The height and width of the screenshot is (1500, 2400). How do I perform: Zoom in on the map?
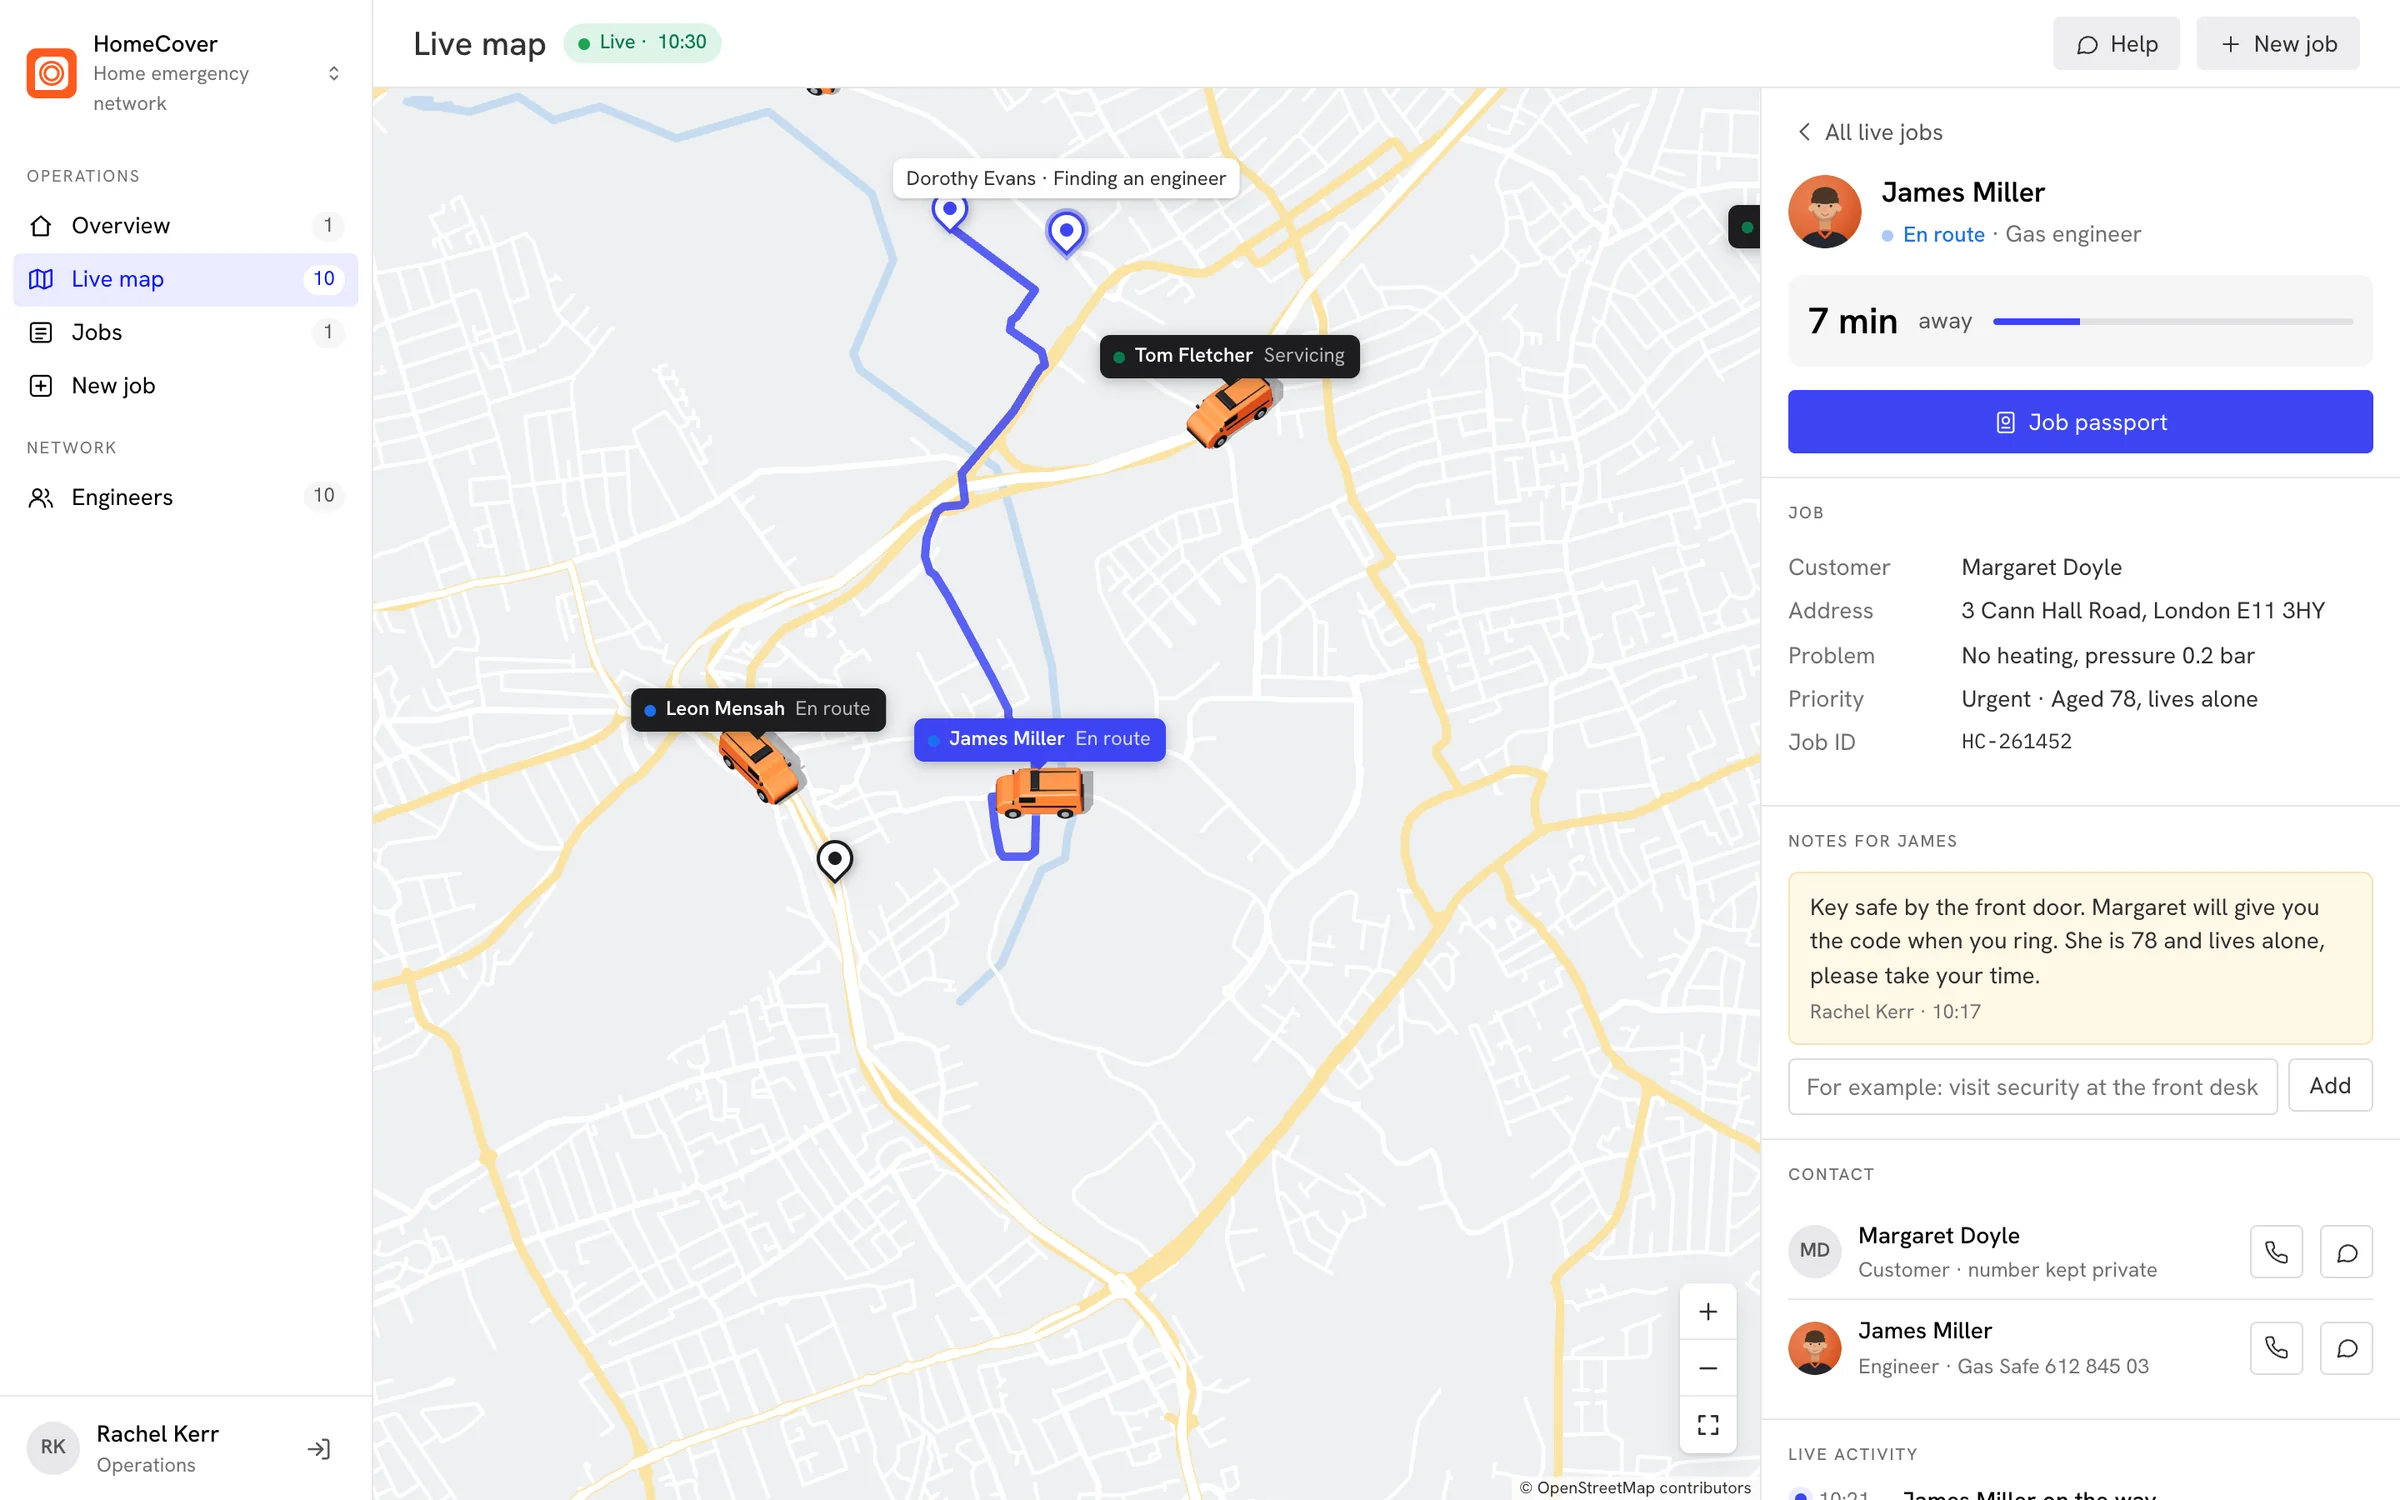coord(1708,1312)
